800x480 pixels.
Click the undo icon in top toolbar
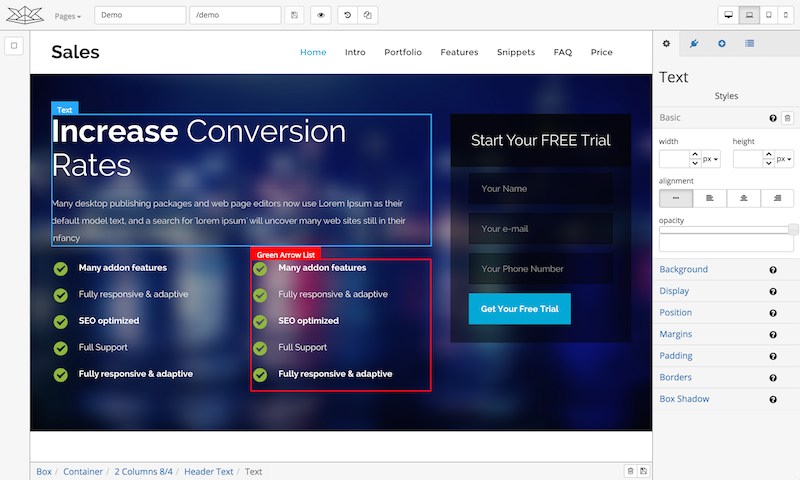[x=347, y=16]
